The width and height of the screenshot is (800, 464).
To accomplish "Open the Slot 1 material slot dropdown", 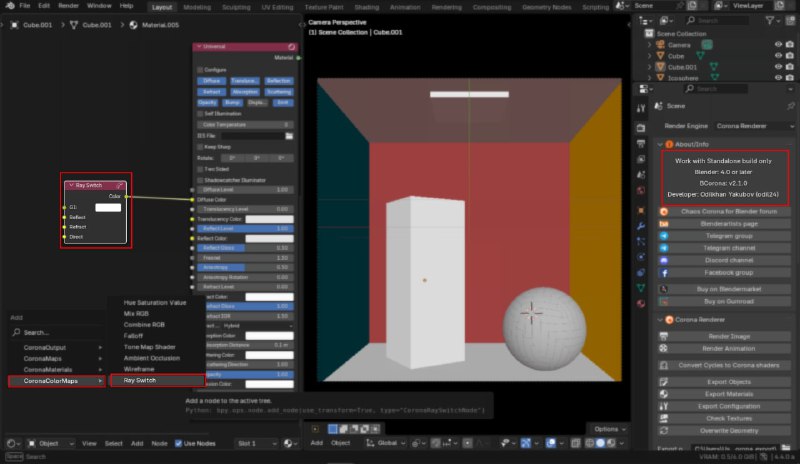I will click(256, 443).
